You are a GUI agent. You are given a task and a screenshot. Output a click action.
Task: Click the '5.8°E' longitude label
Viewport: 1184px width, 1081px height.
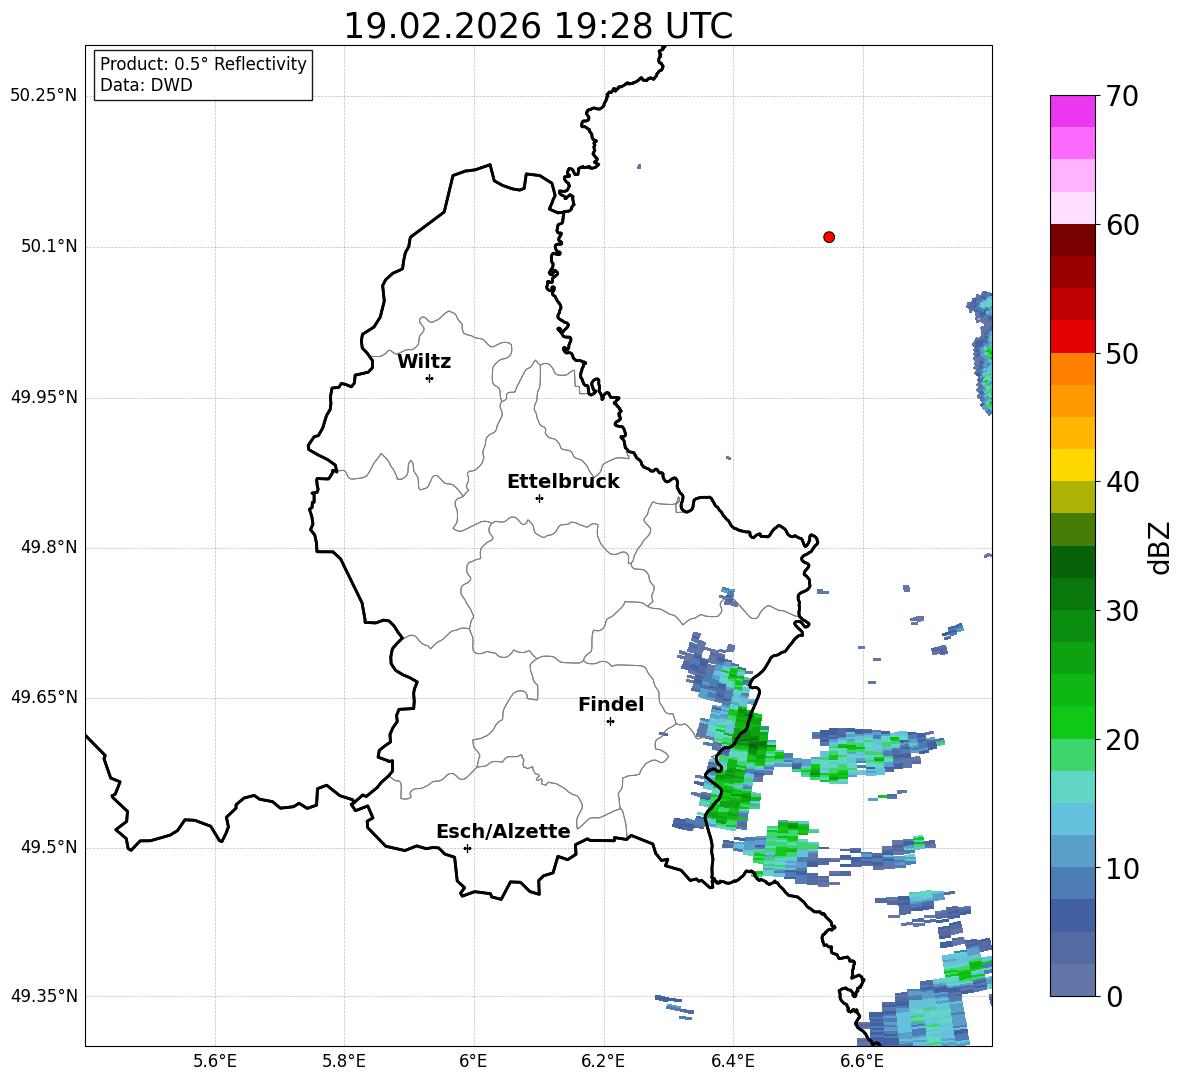tap(344, 1061)
